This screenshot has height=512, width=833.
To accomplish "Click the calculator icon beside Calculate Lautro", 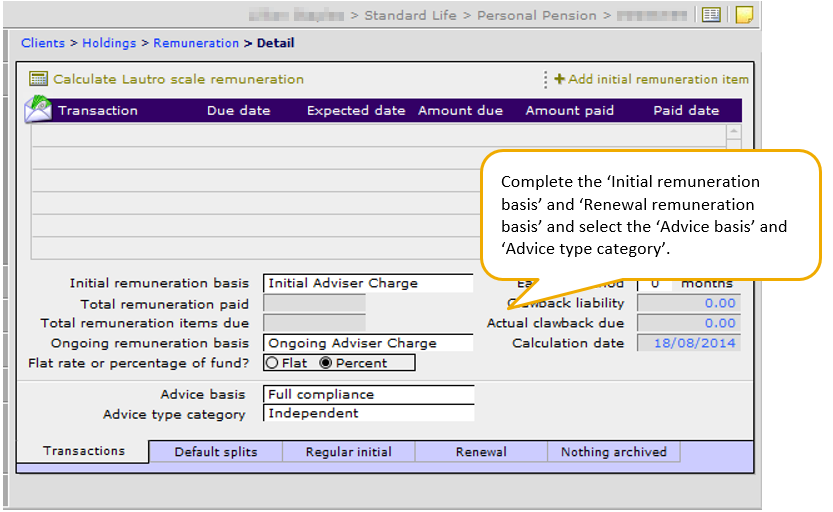I will click(x=38, y=79).
